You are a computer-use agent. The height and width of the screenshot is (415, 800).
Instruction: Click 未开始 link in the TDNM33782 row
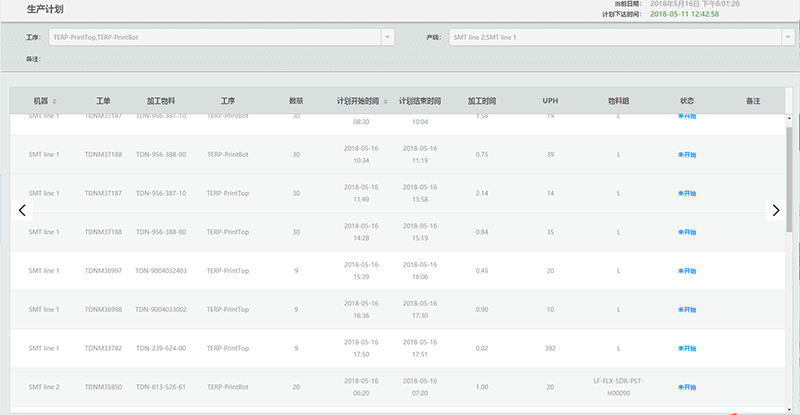pos(687,349)
